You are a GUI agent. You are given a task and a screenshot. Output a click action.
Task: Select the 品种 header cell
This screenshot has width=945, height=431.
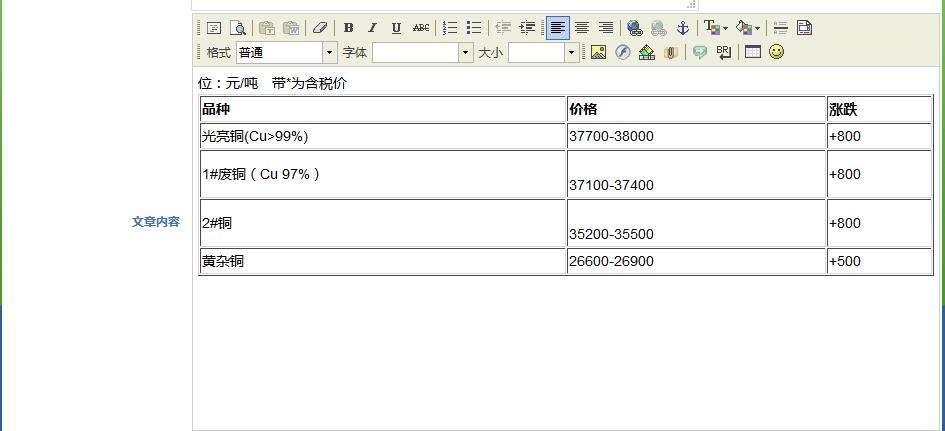pos(383,109)
